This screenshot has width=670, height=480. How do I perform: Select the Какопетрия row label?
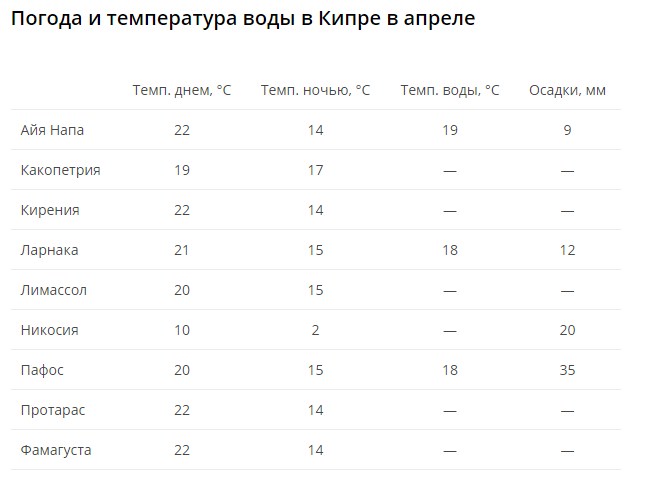pyautogui.click(x=60, y=170)
